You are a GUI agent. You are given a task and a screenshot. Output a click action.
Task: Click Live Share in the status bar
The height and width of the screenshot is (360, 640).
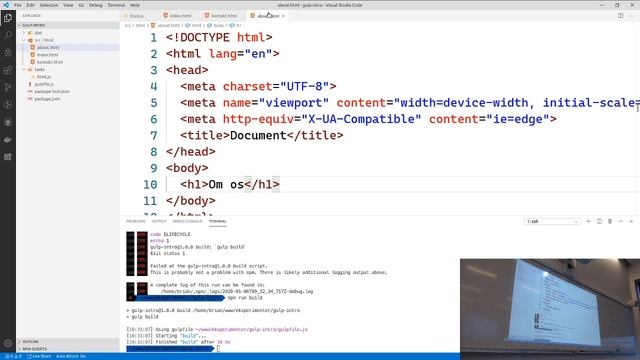(39, 356)
